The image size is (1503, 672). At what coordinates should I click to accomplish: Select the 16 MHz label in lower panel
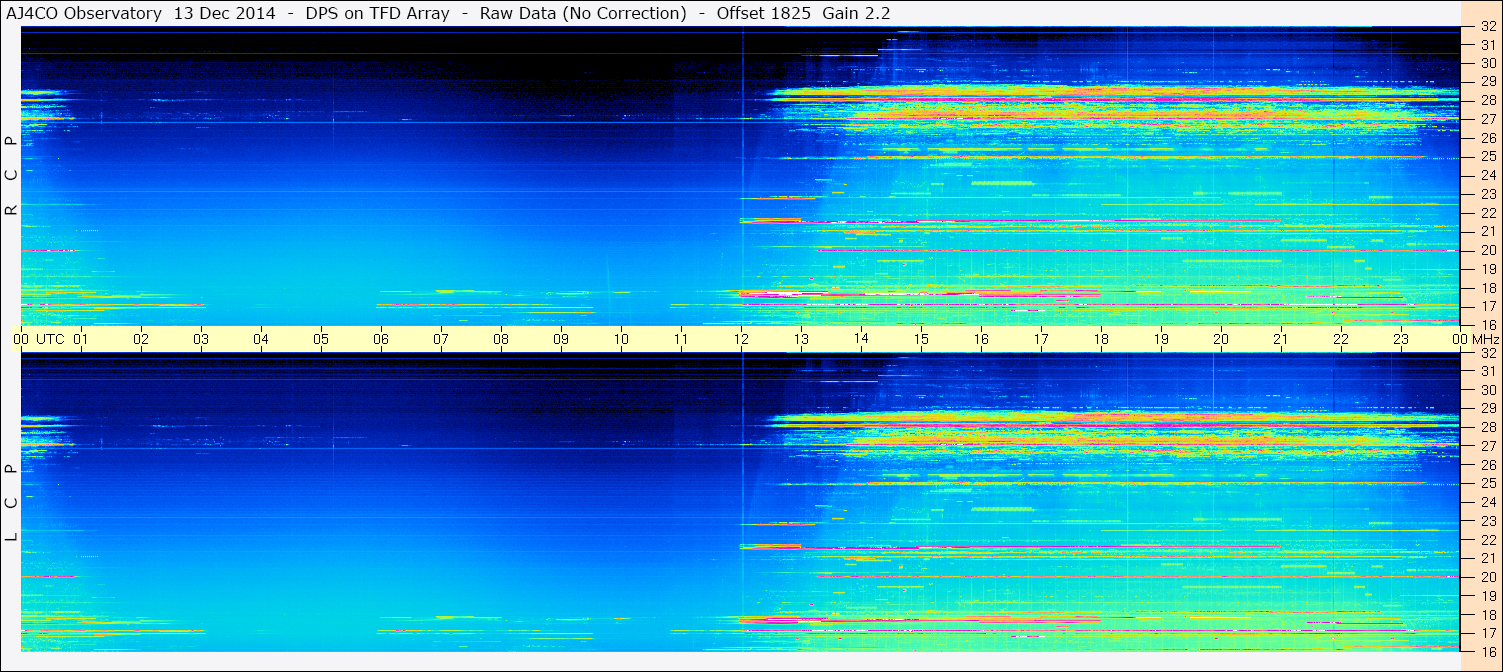point(1487,651)
